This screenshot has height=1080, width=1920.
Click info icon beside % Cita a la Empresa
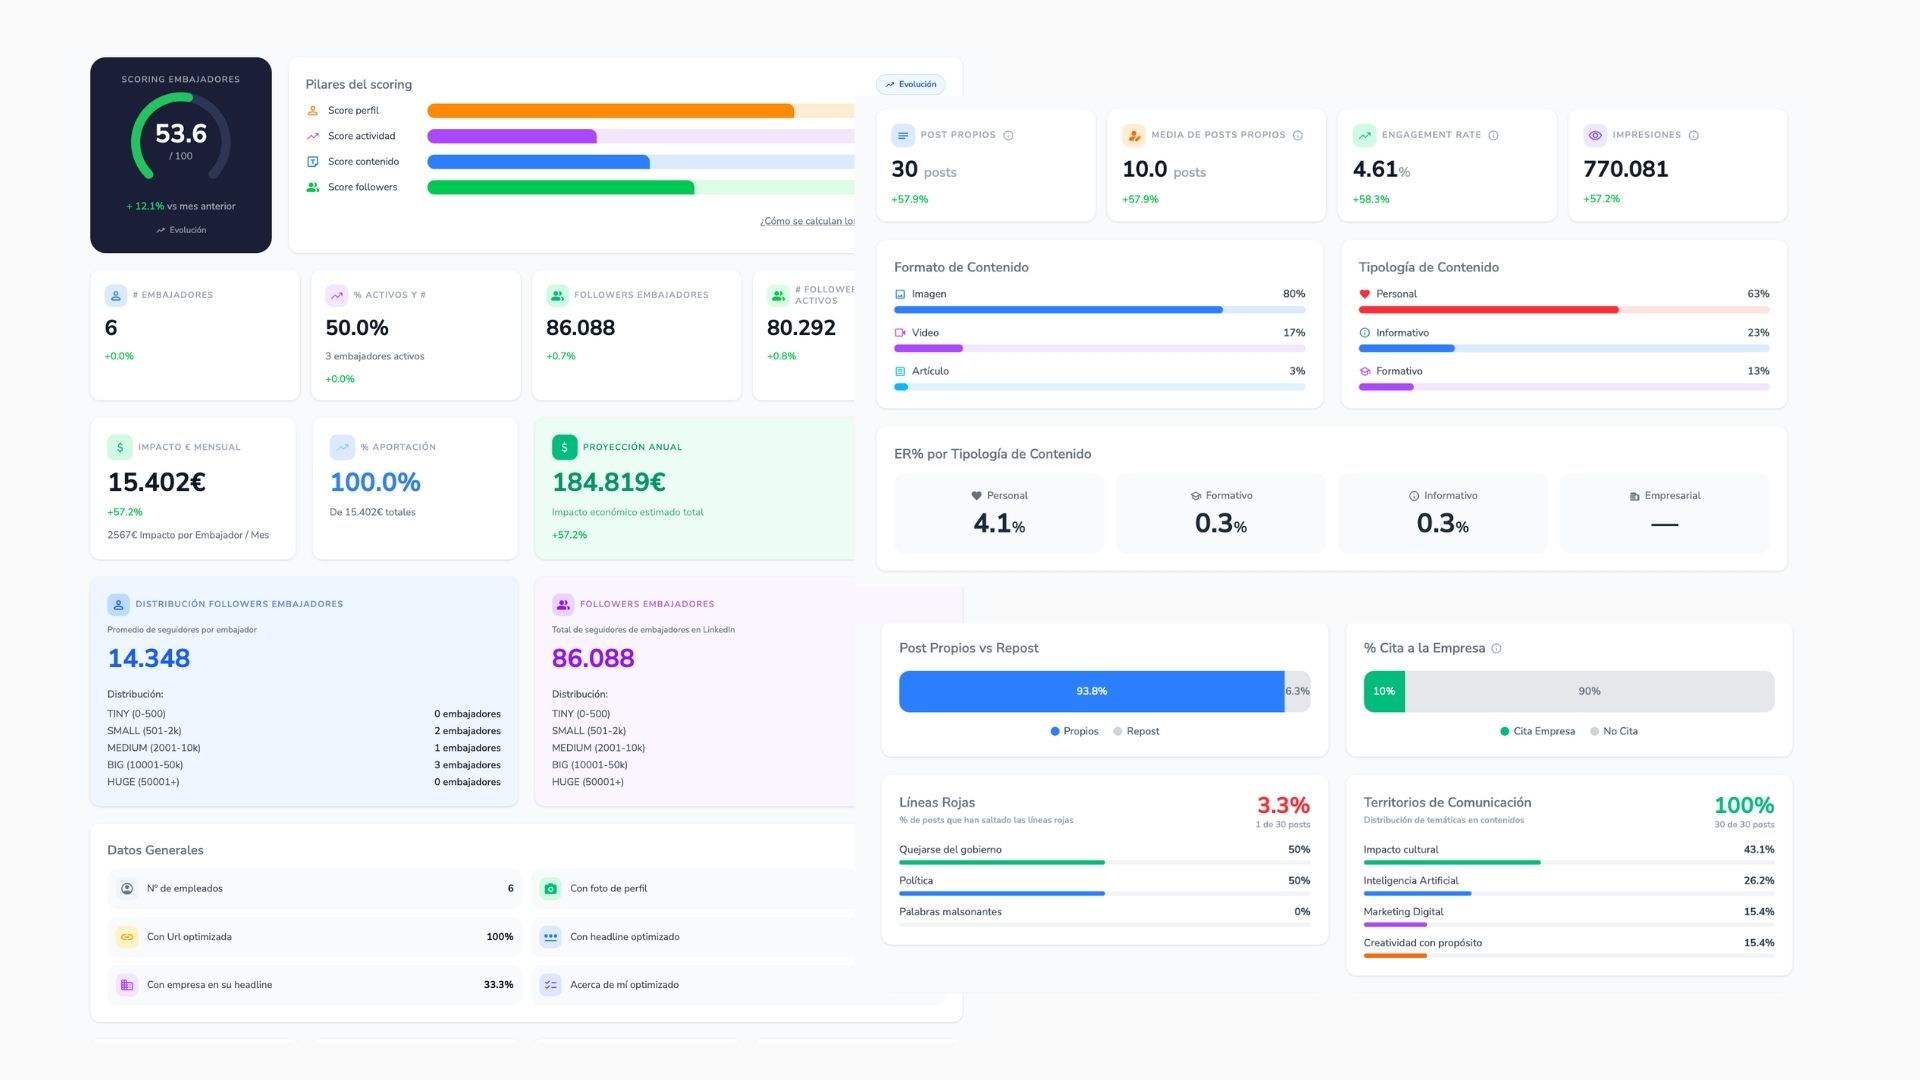click(1496, 648)
